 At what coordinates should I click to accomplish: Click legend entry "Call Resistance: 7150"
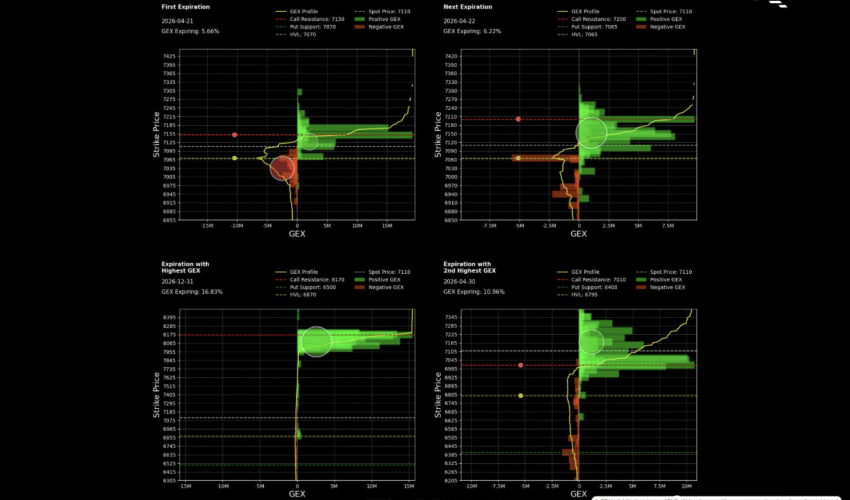tap(310, 19)
